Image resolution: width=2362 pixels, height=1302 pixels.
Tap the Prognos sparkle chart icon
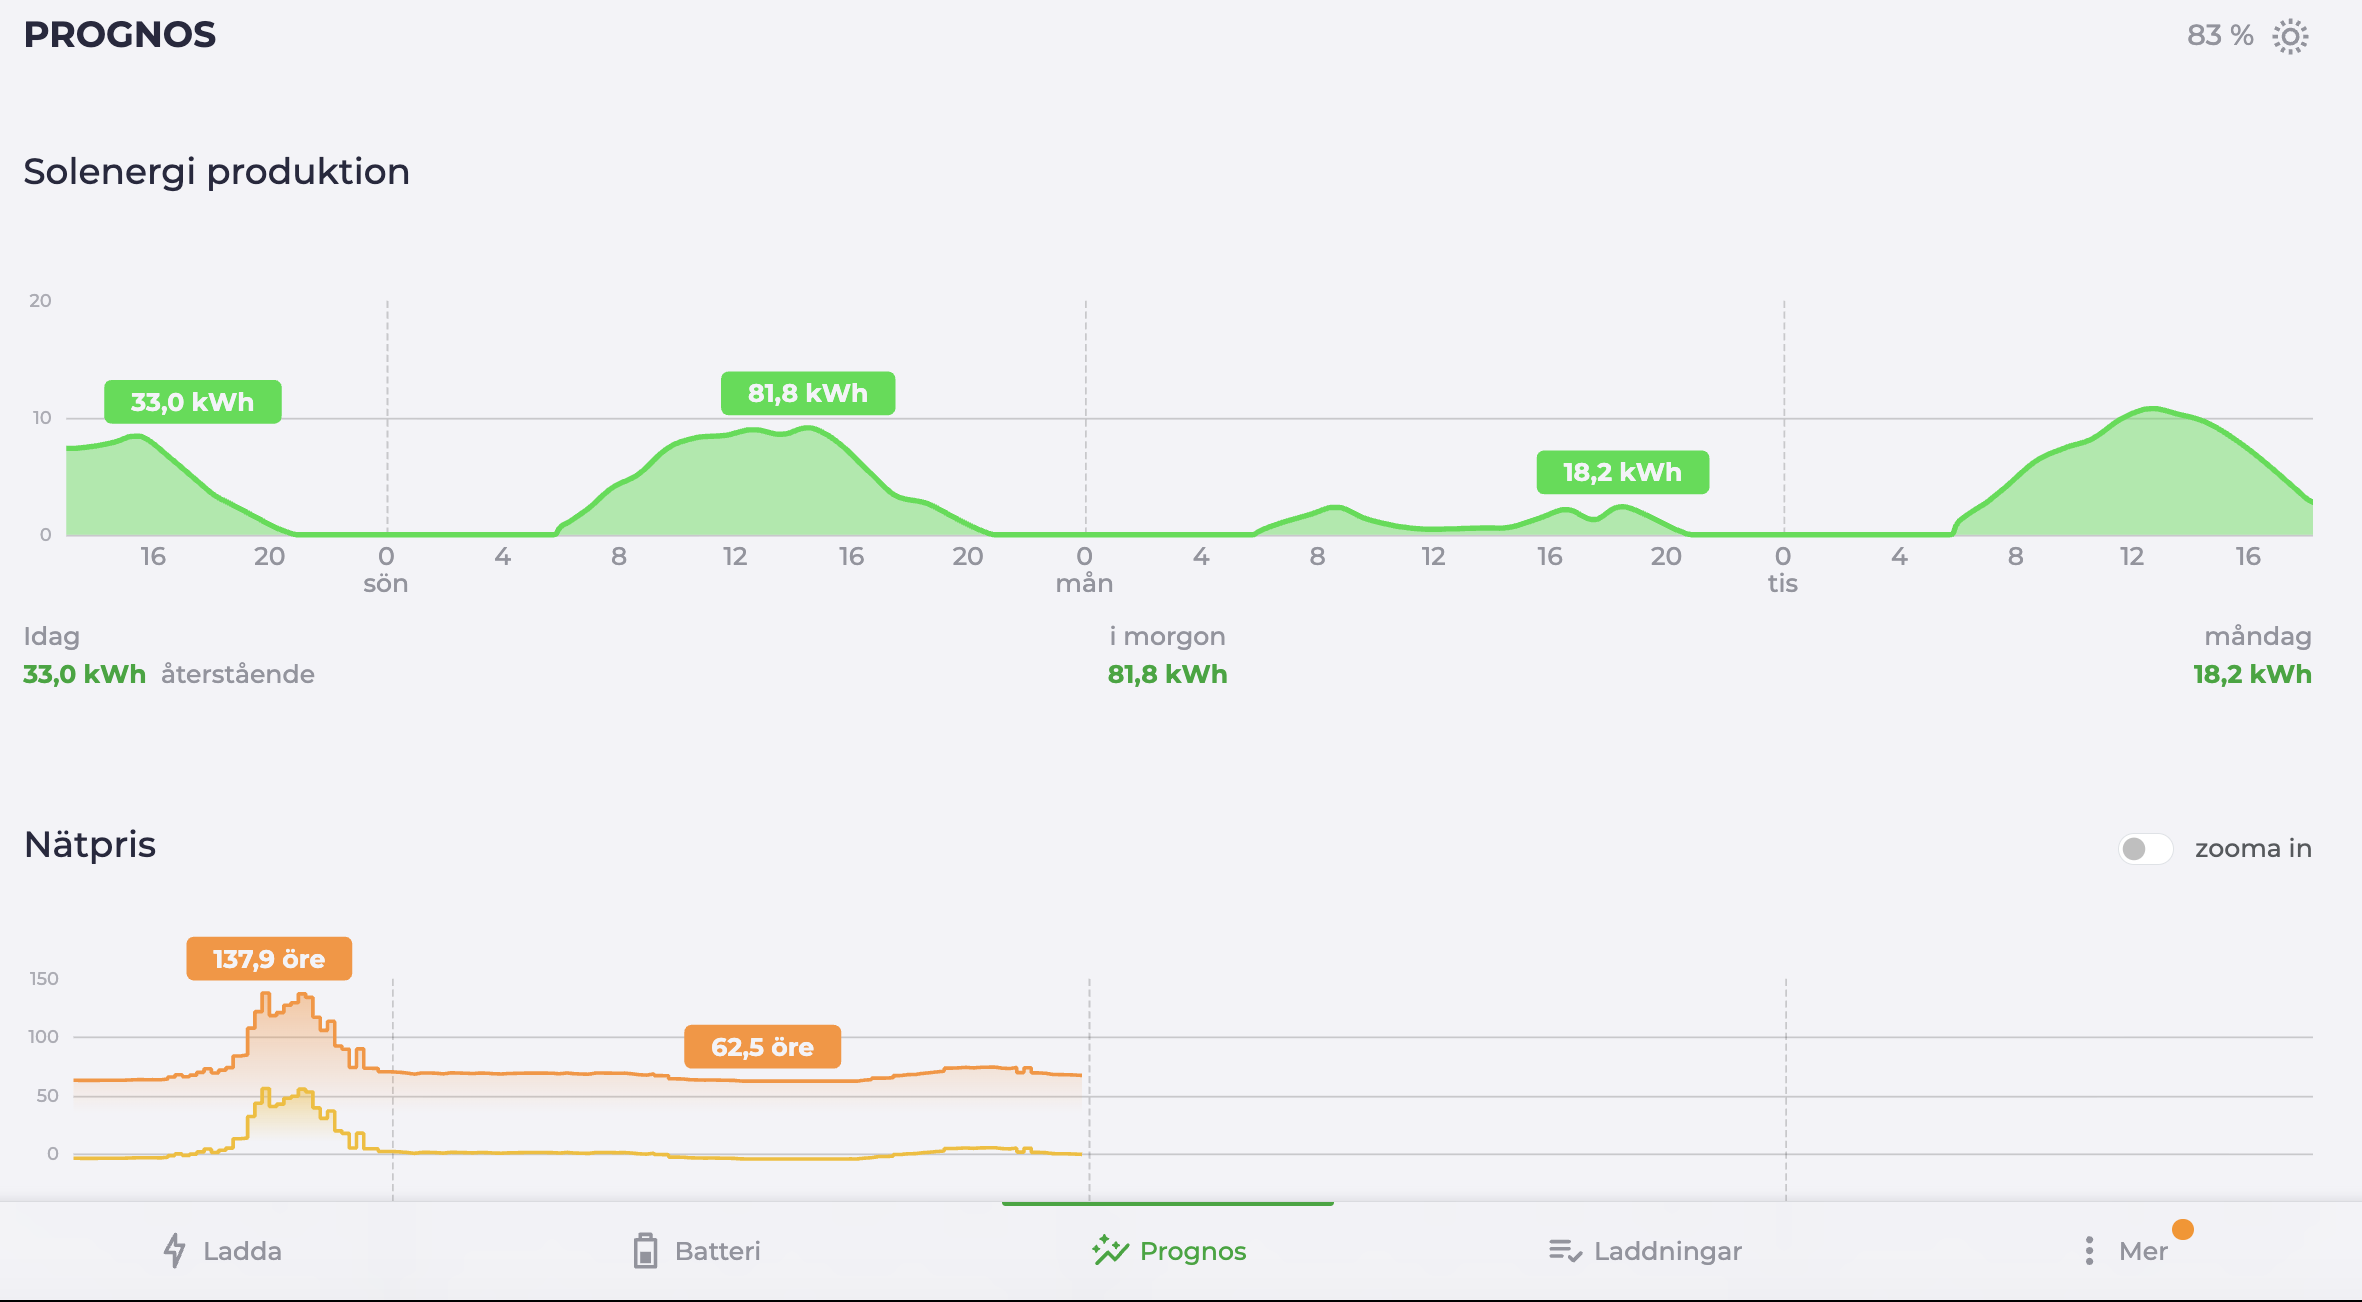click(x=1110, y=1250)
